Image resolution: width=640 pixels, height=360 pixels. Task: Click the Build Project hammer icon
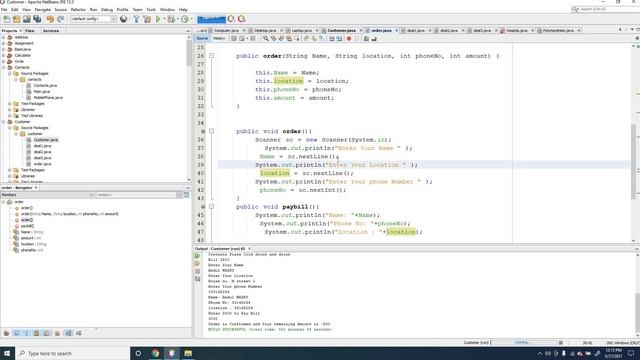(136, 19)
